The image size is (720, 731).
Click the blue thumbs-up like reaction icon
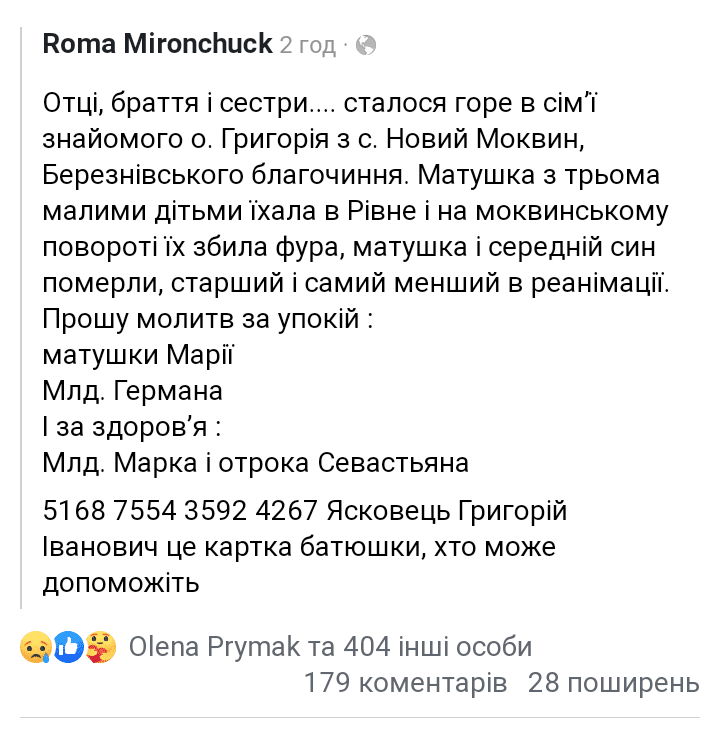pyautogui.click(x=69, y=647)
